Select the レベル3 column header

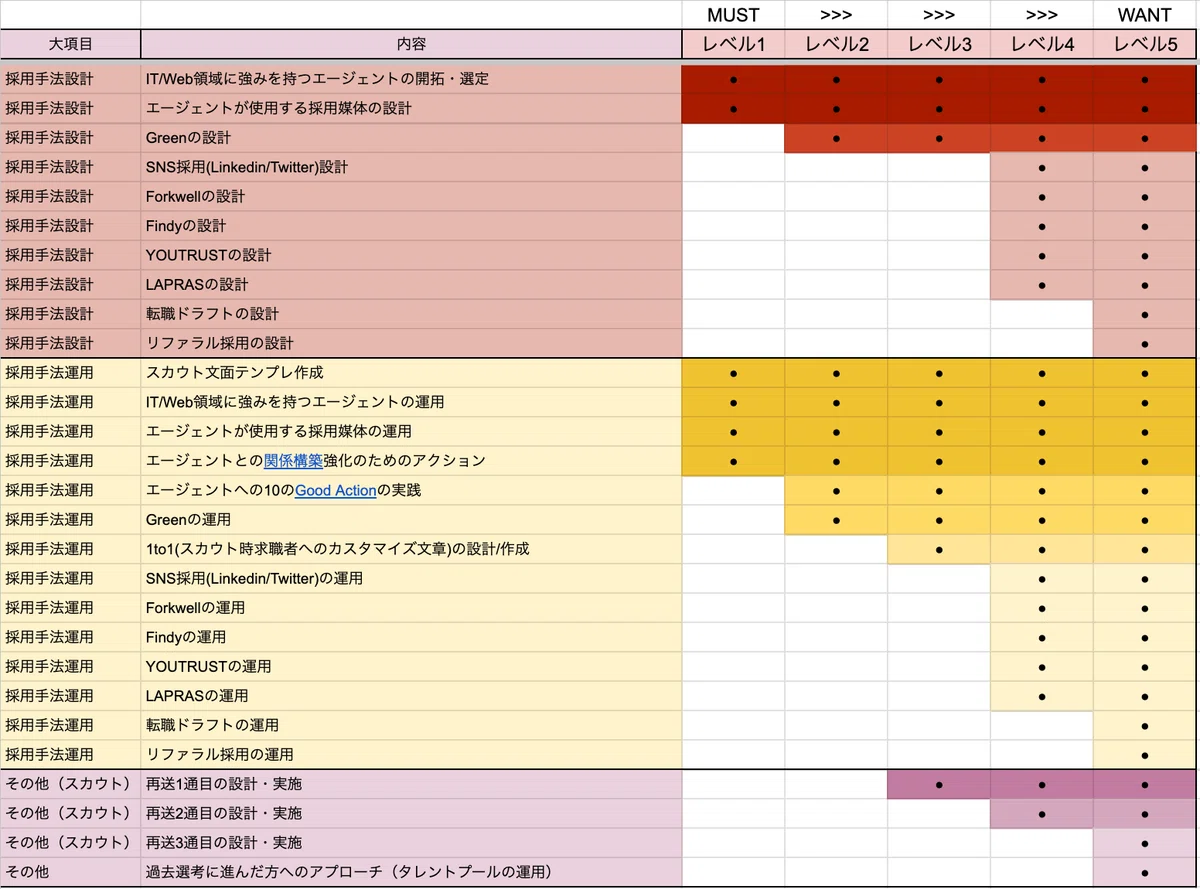tap(939, 44)
